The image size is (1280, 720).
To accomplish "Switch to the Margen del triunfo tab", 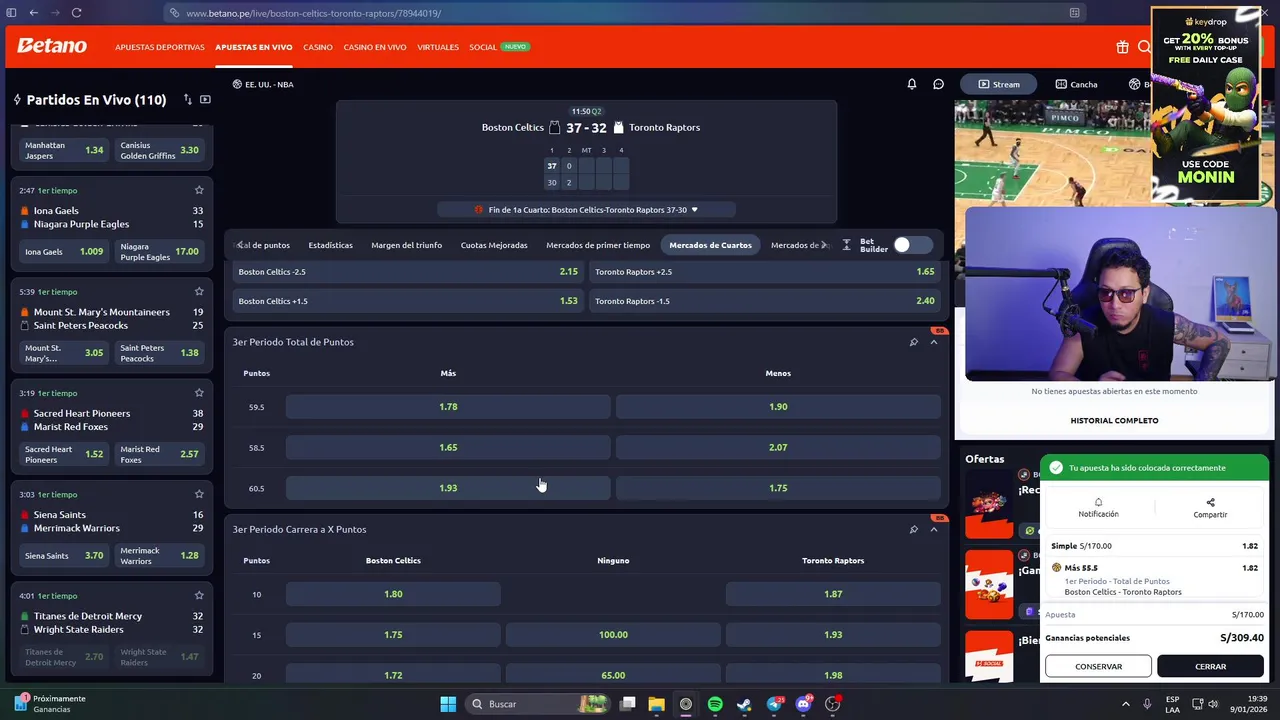I will (x=406, y=245).
